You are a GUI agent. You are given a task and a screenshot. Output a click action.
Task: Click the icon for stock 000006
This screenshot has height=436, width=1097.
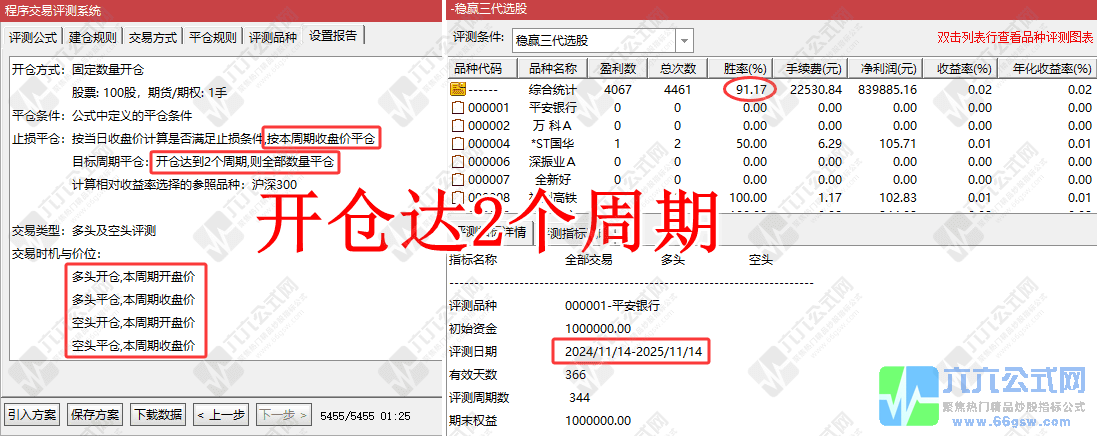459,161
